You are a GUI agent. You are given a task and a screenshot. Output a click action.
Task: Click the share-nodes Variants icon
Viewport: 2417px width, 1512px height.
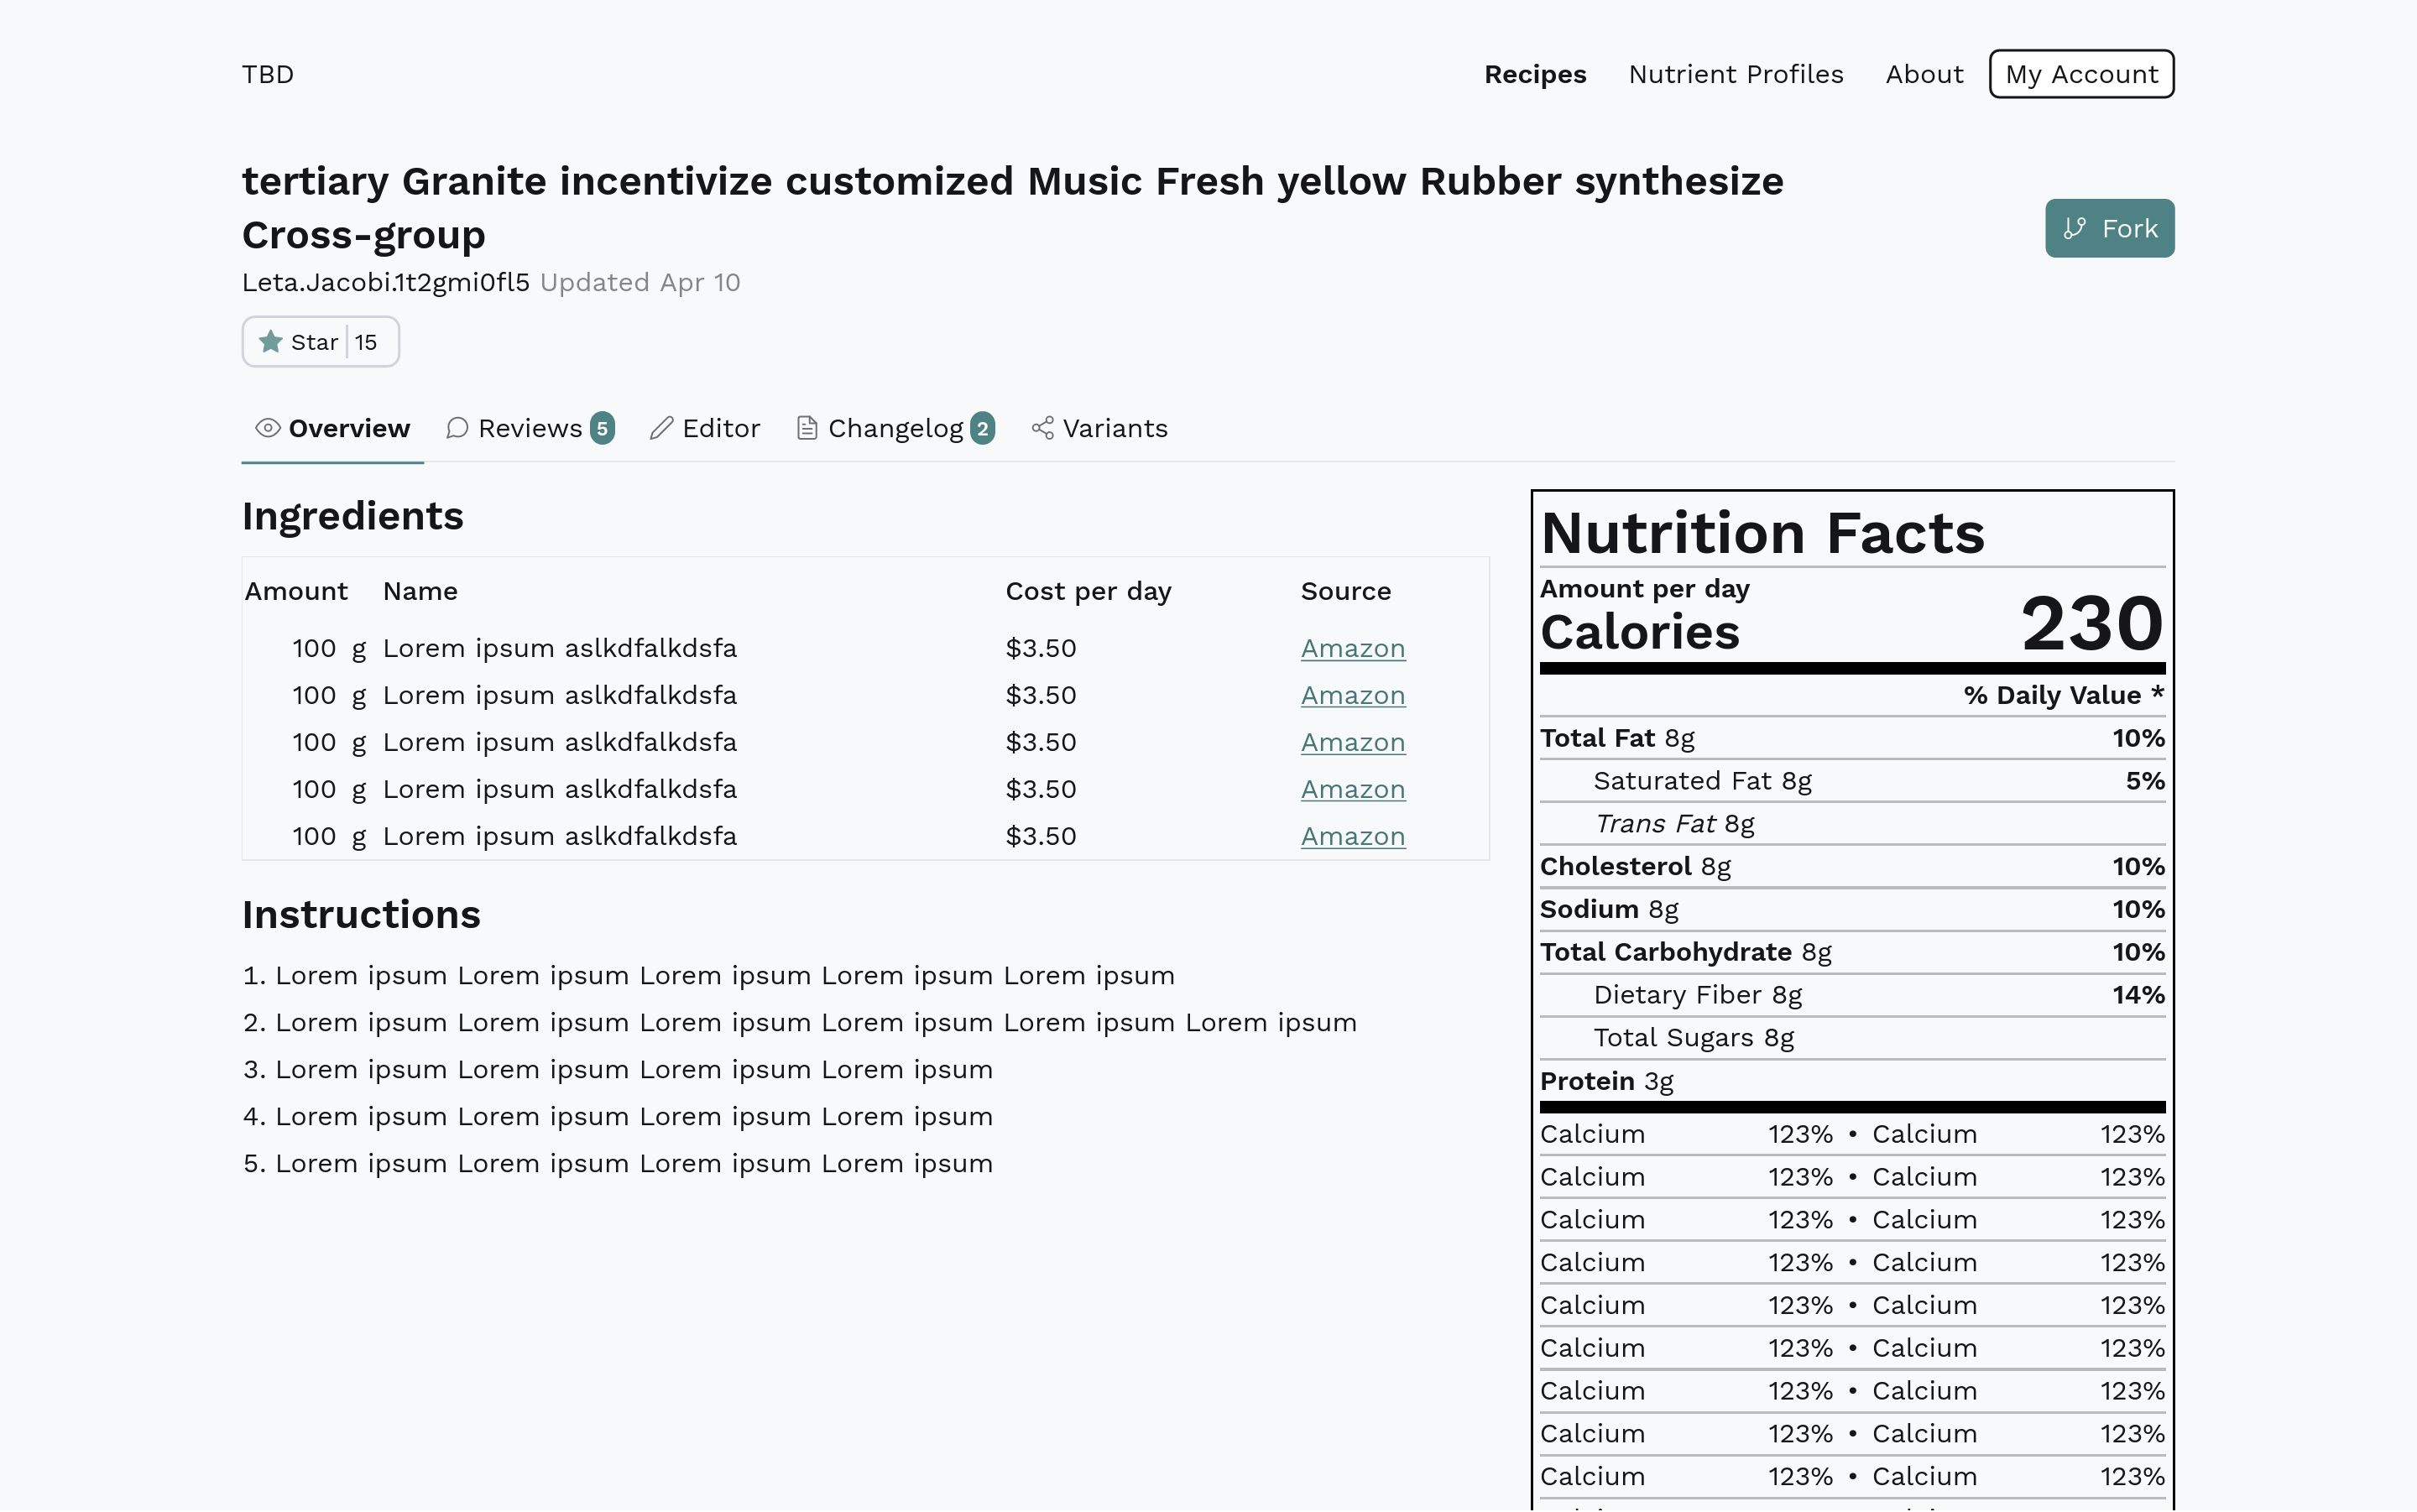(1042, 429)
